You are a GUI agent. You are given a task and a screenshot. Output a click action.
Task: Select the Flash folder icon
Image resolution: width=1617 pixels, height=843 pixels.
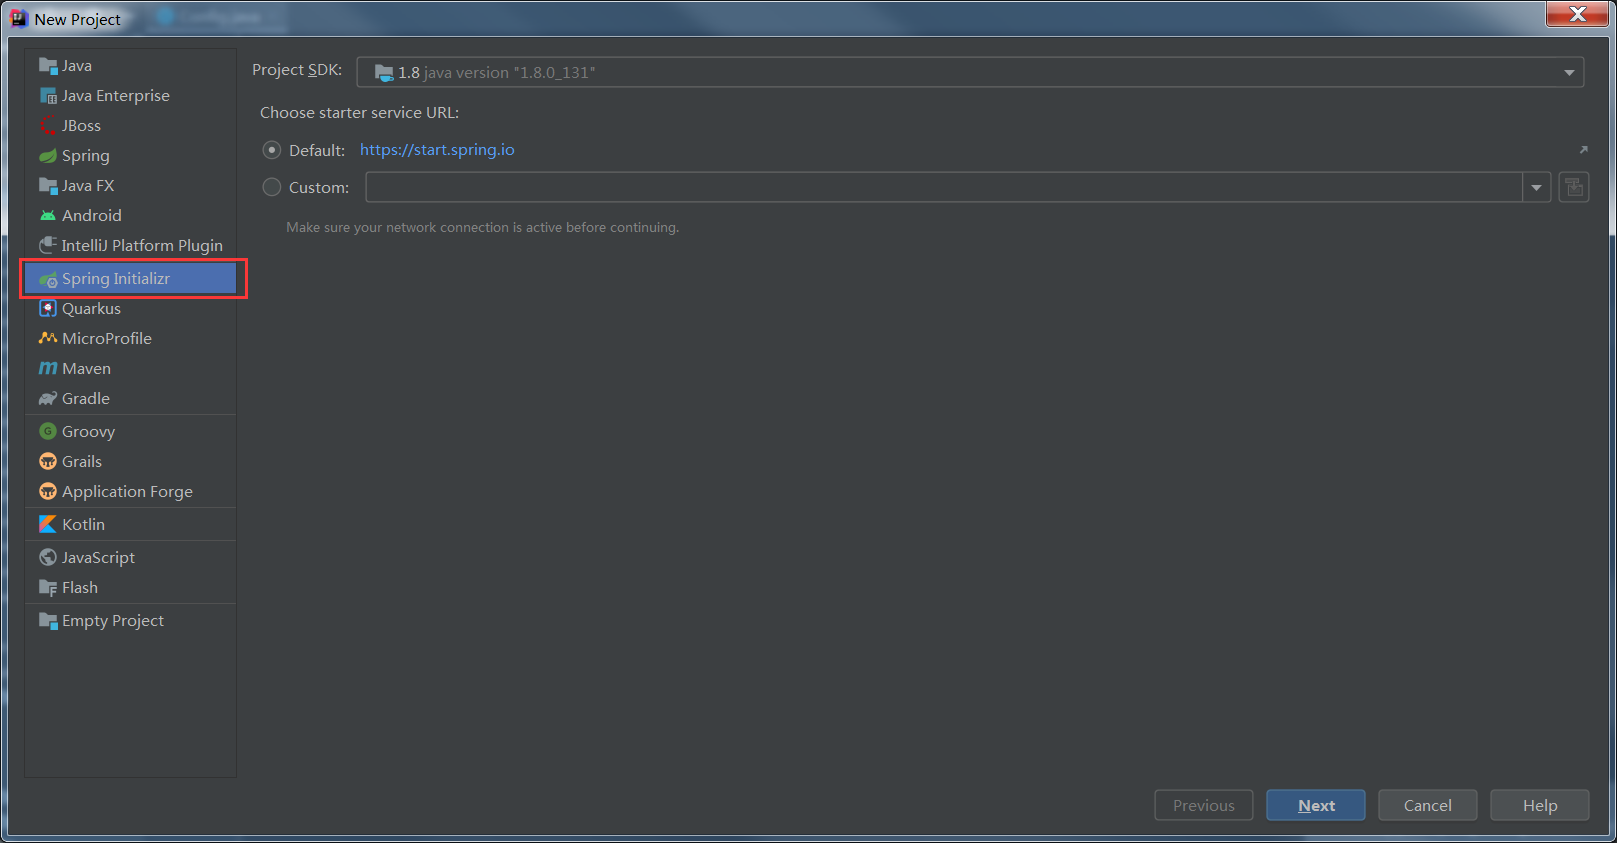(x=48, y=588)
